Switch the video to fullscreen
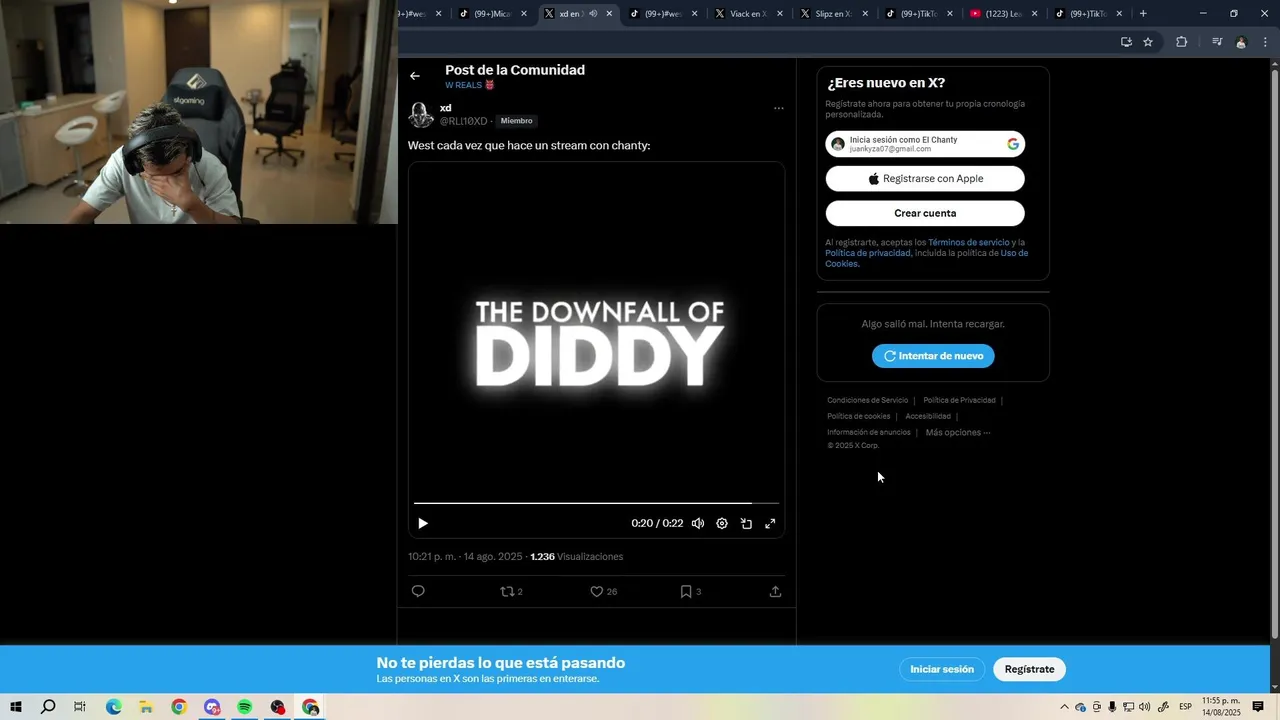 click(x=770, y=523)
